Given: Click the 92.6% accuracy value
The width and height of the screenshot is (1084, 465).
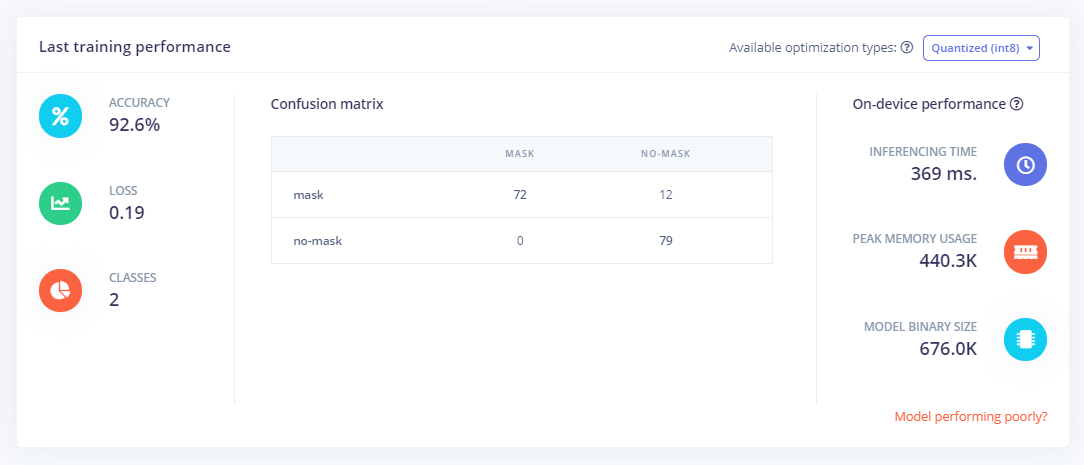Looking at the screenshot, I should (134, 125).
